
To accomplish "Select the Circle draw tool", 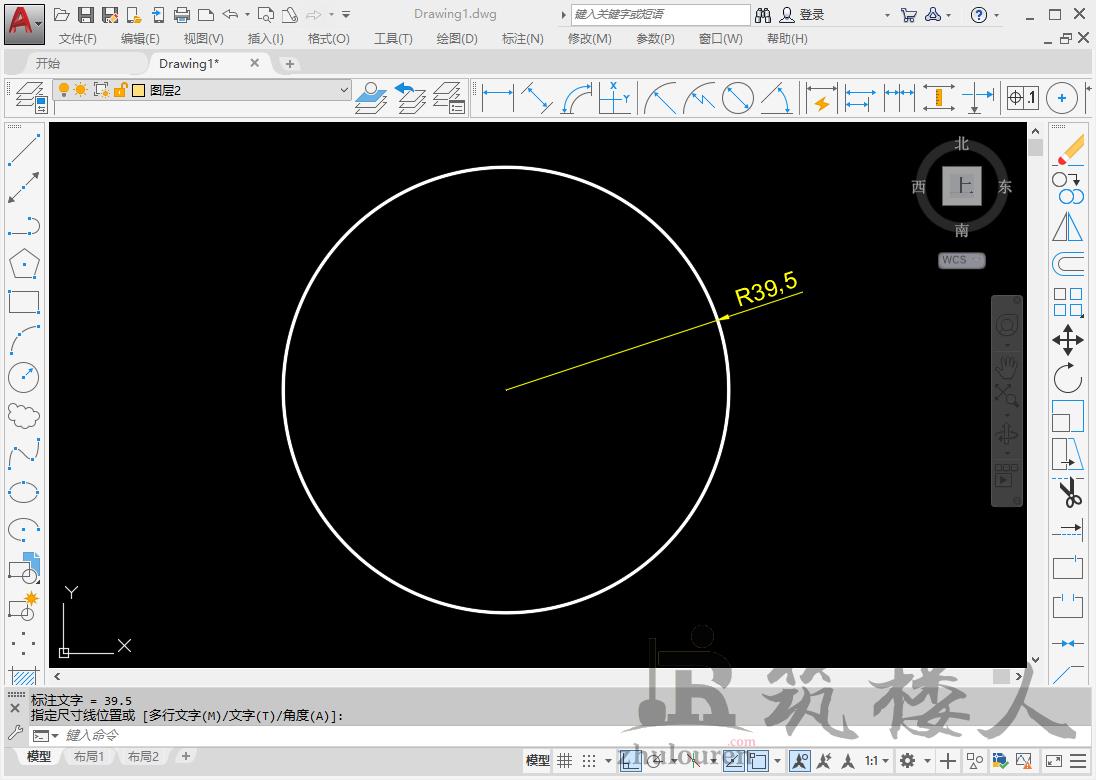I will pos(24,378).
